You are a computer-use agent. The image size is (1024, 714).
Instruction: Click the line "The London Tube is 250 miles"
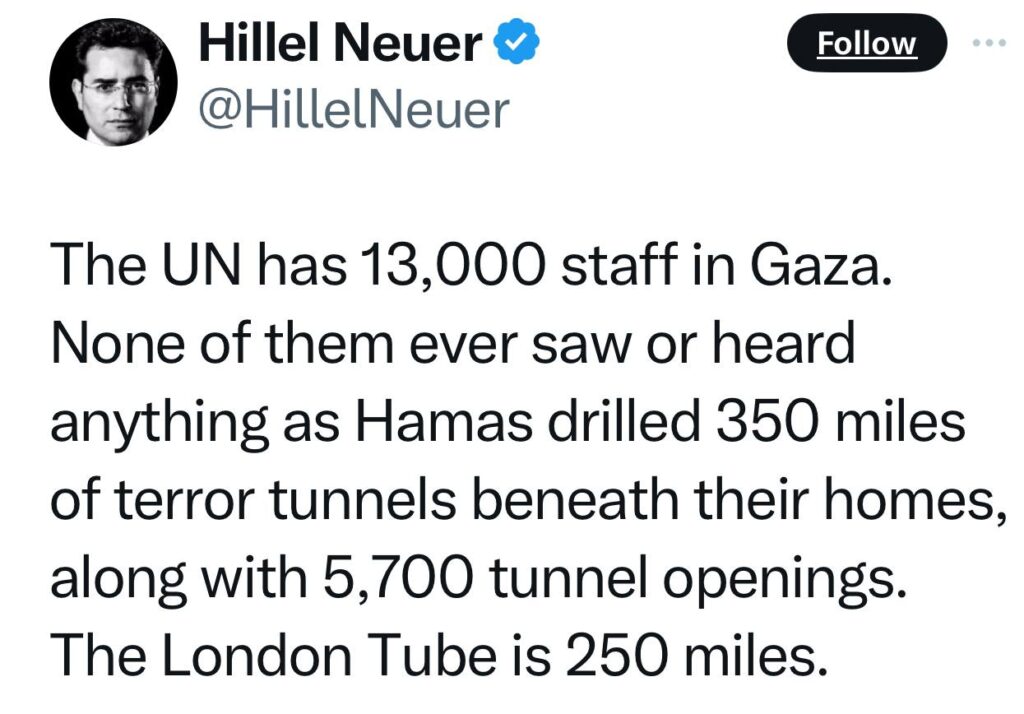pyautogui.click(x=439, y=652)
